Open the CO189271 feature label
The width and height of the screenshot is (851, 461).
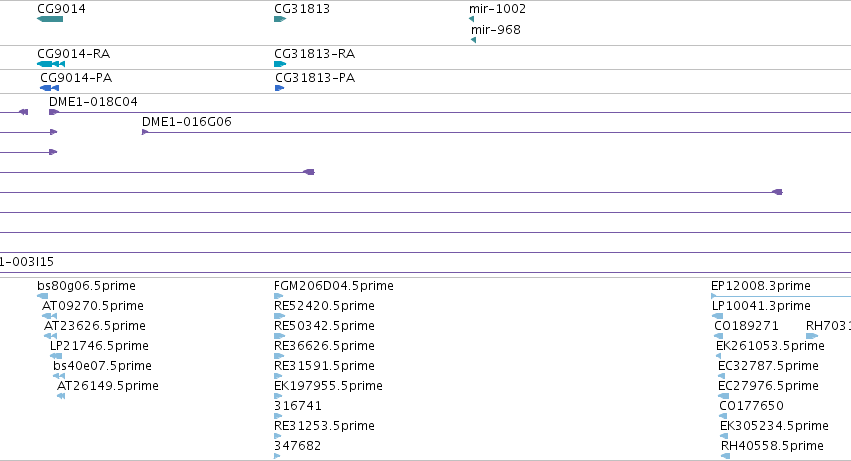pos(746,326)
